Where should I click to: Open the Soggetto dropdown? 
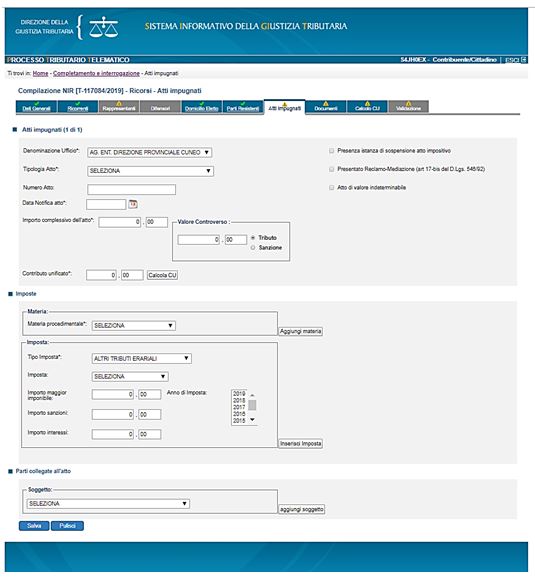pos(108,504)
